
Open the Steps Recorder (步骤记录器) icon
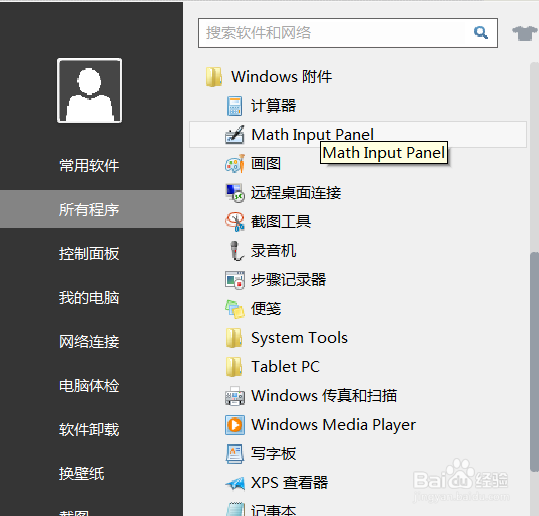point(235,280)
